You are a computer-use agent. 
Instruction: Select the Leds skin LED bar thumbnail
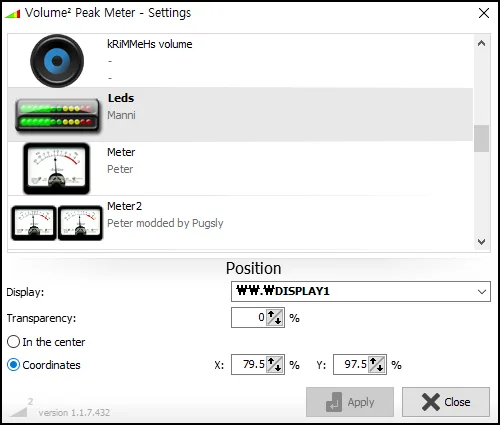(57, 115)
